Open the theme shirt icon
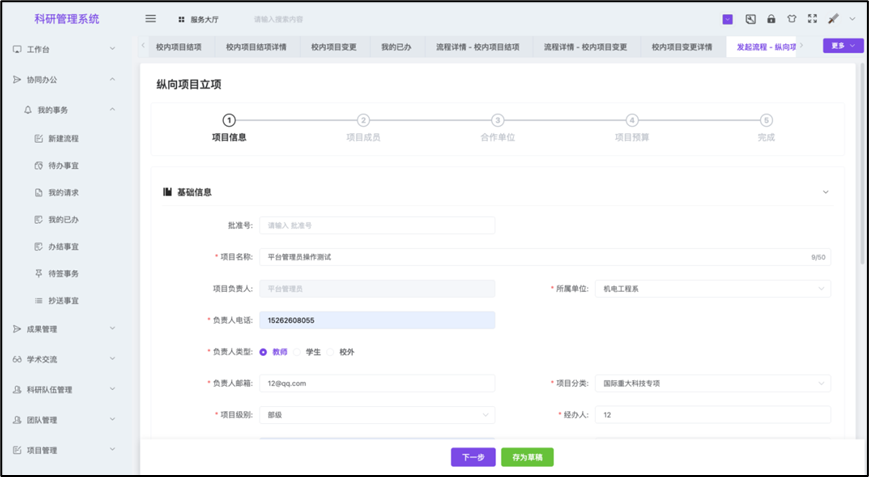This screenshot has height=477, width=869. tap(791, 19)
